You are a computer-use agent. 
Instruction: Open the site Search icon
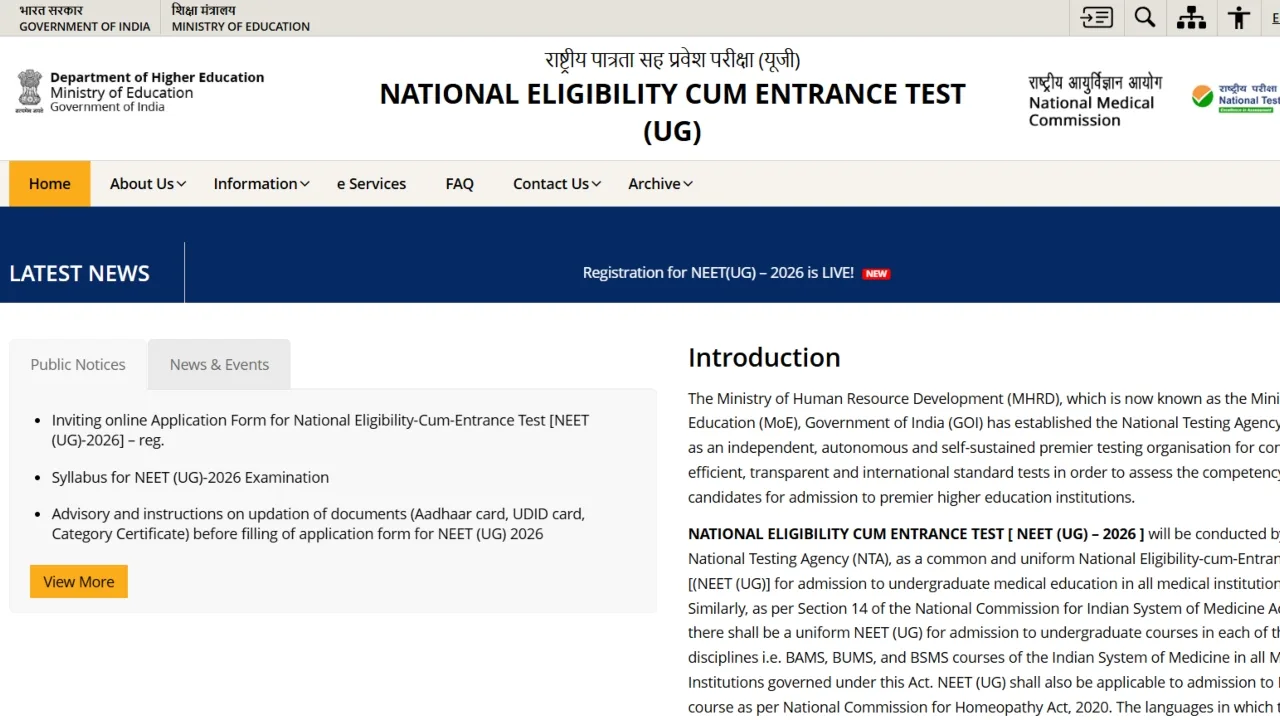click(x=1144, y=17)
